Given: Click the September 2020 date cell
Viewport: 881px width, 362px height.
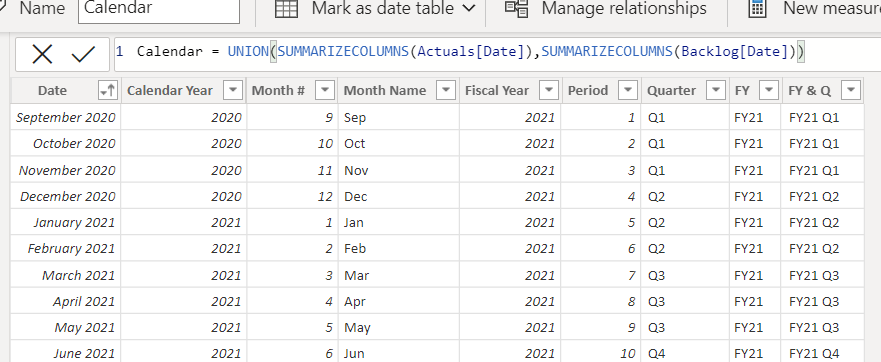Looking at the screenshot, I should (x=66, y=117).
